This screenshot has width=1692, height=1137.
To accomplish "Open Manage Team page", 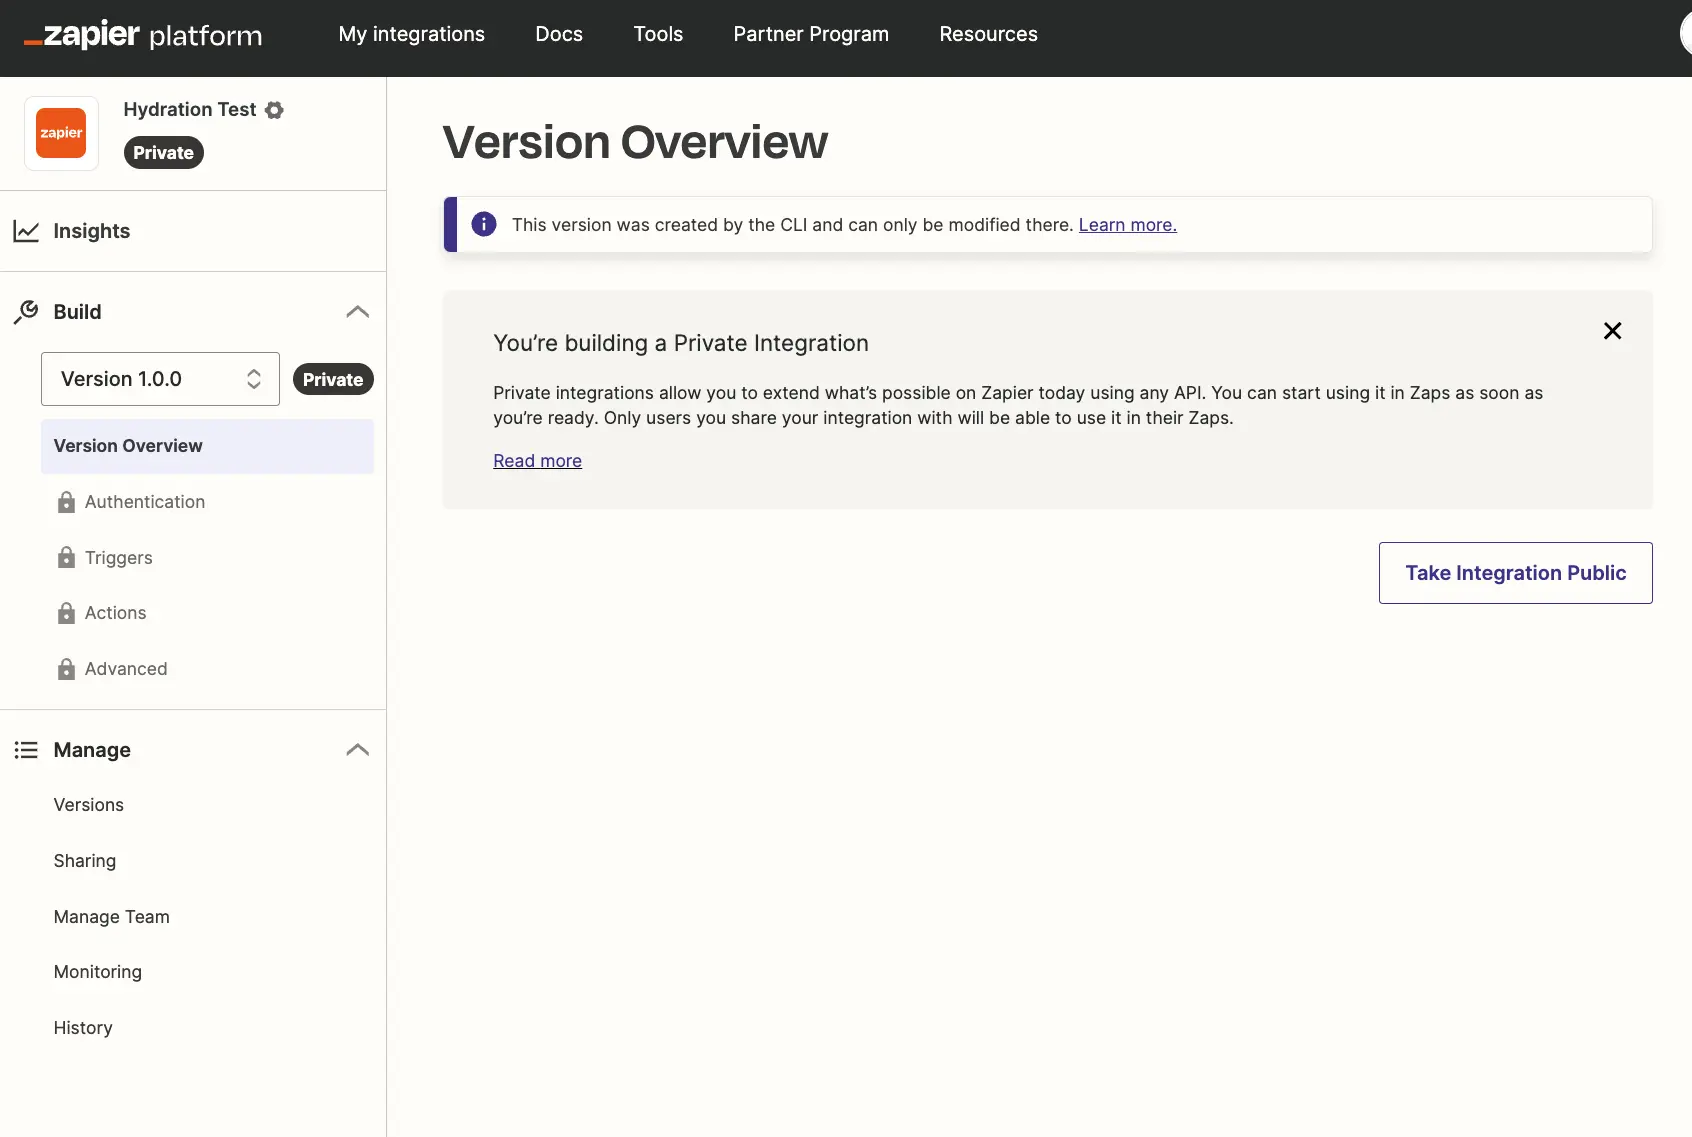I will tap(112, 917).
